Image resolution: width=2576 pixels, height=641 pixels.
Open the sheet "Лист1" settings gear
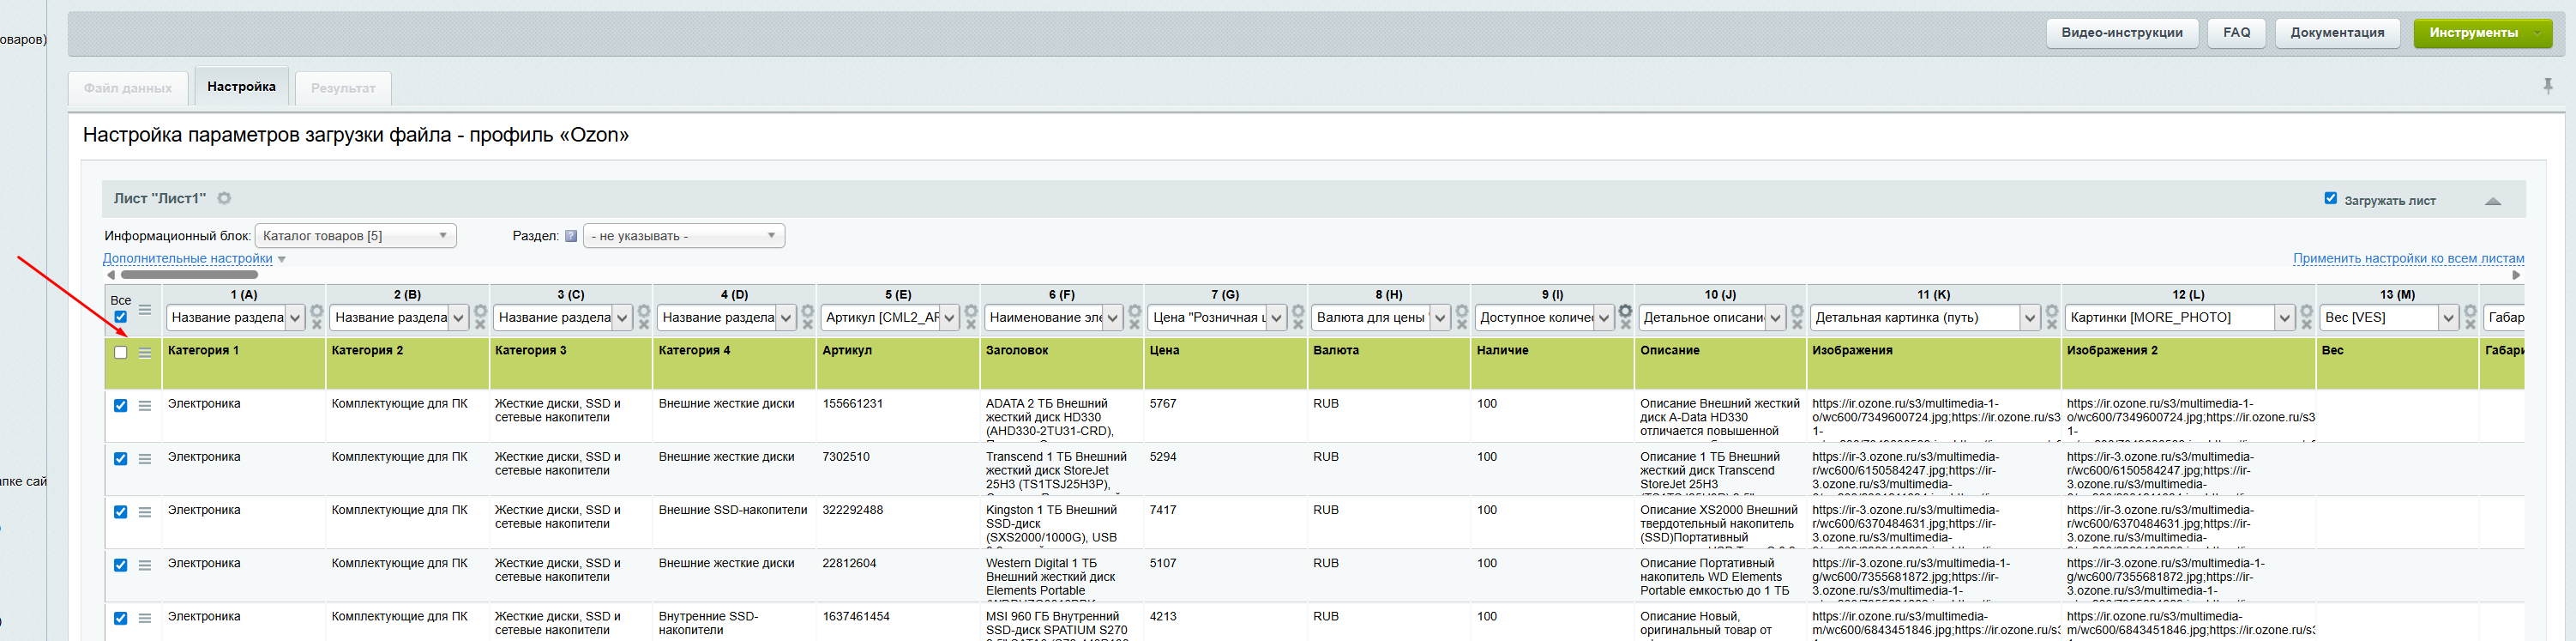[x=224, y=198]
